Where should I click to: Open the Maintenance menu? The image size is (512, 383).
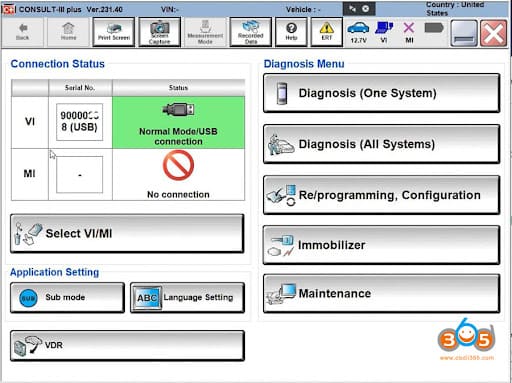pyautogui.click(x=381, y=293)
